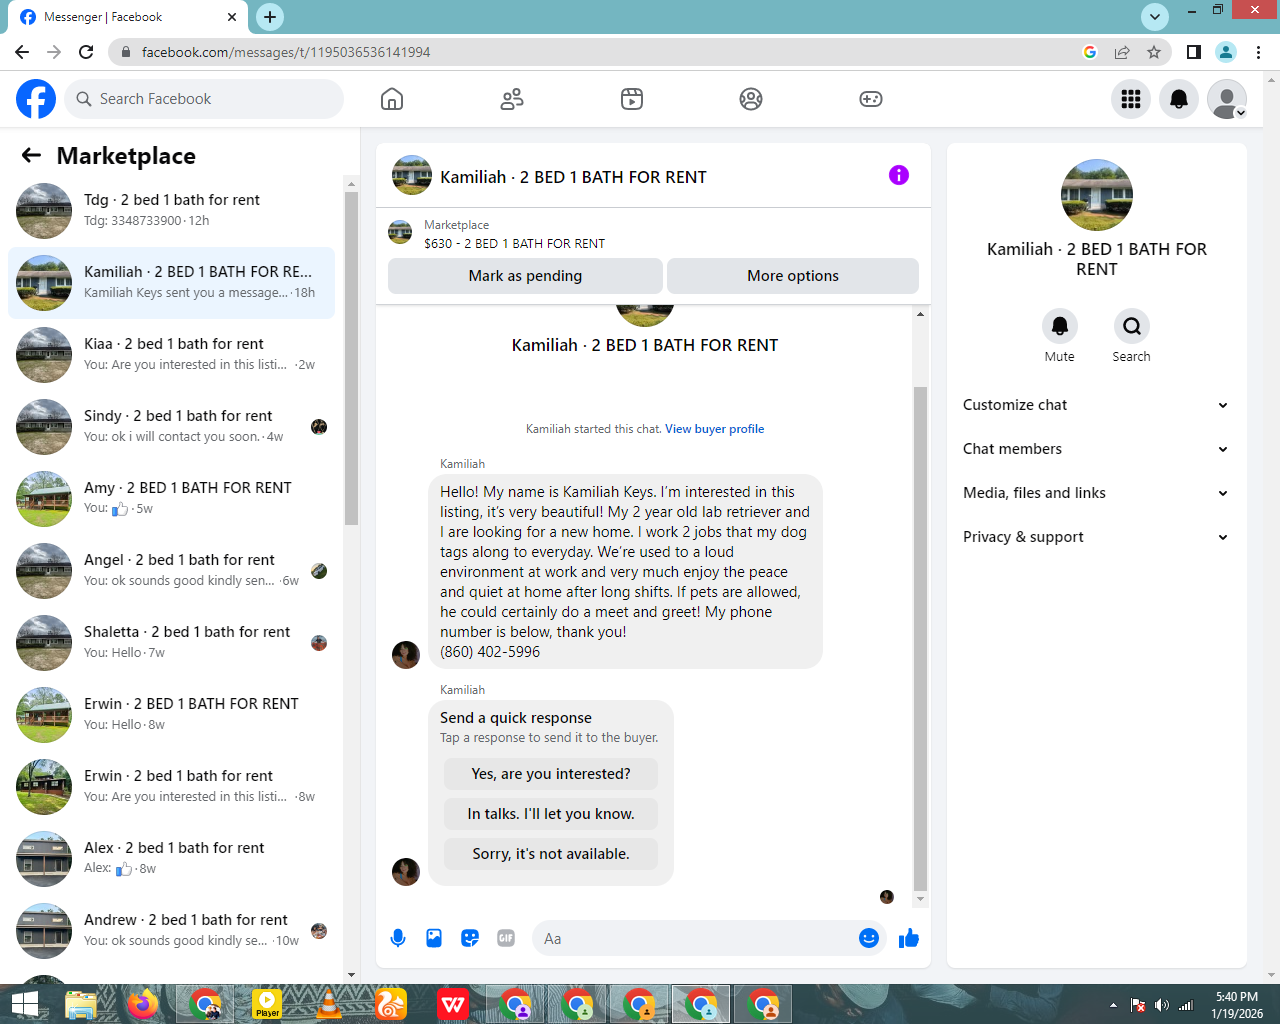The height and width of the screenshot is (1024, 1280).
Task: Send quick reply 'Yes, are you interested?'
Action: [551, 774]
